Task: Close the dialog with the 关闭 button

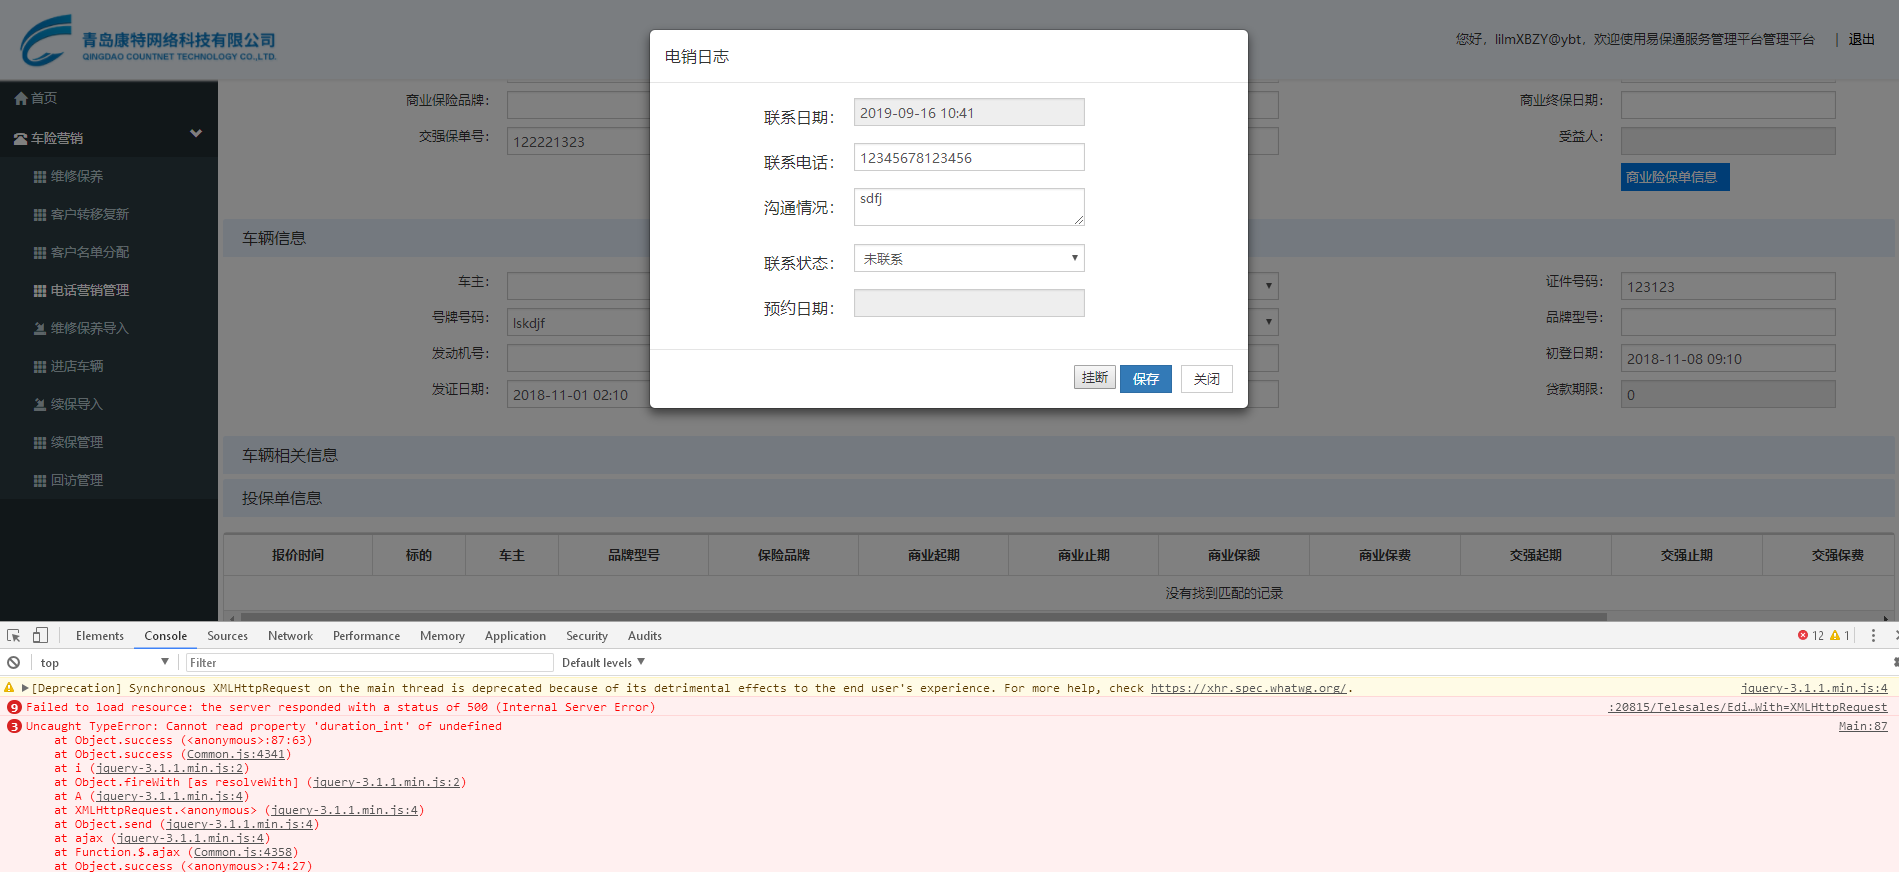Action: coord(1207,379)
